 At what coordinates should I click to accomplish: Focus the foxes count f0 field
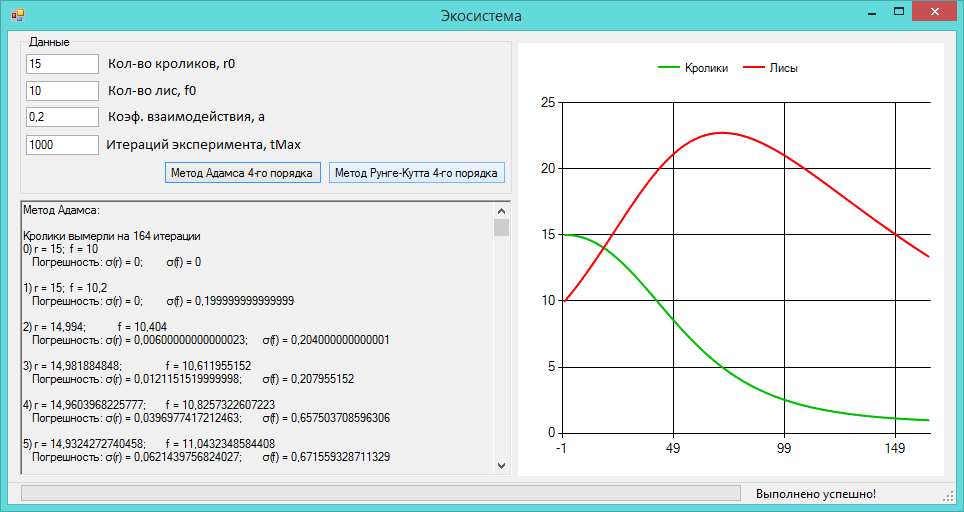tap(62, 91)
